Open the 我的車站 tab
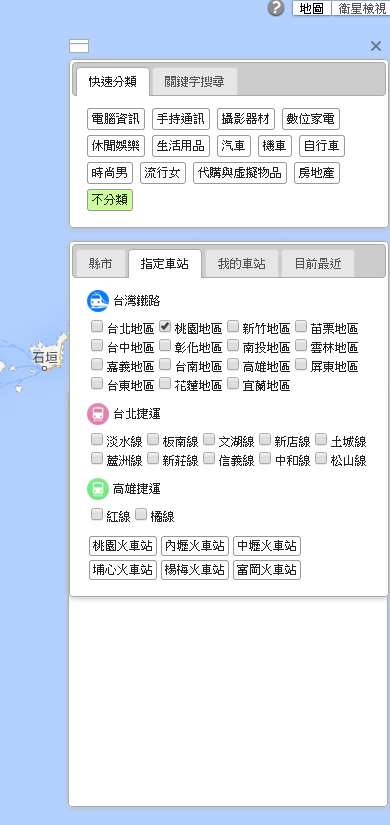The height and width of the screenshot is (825, 390). pos(242,264)
